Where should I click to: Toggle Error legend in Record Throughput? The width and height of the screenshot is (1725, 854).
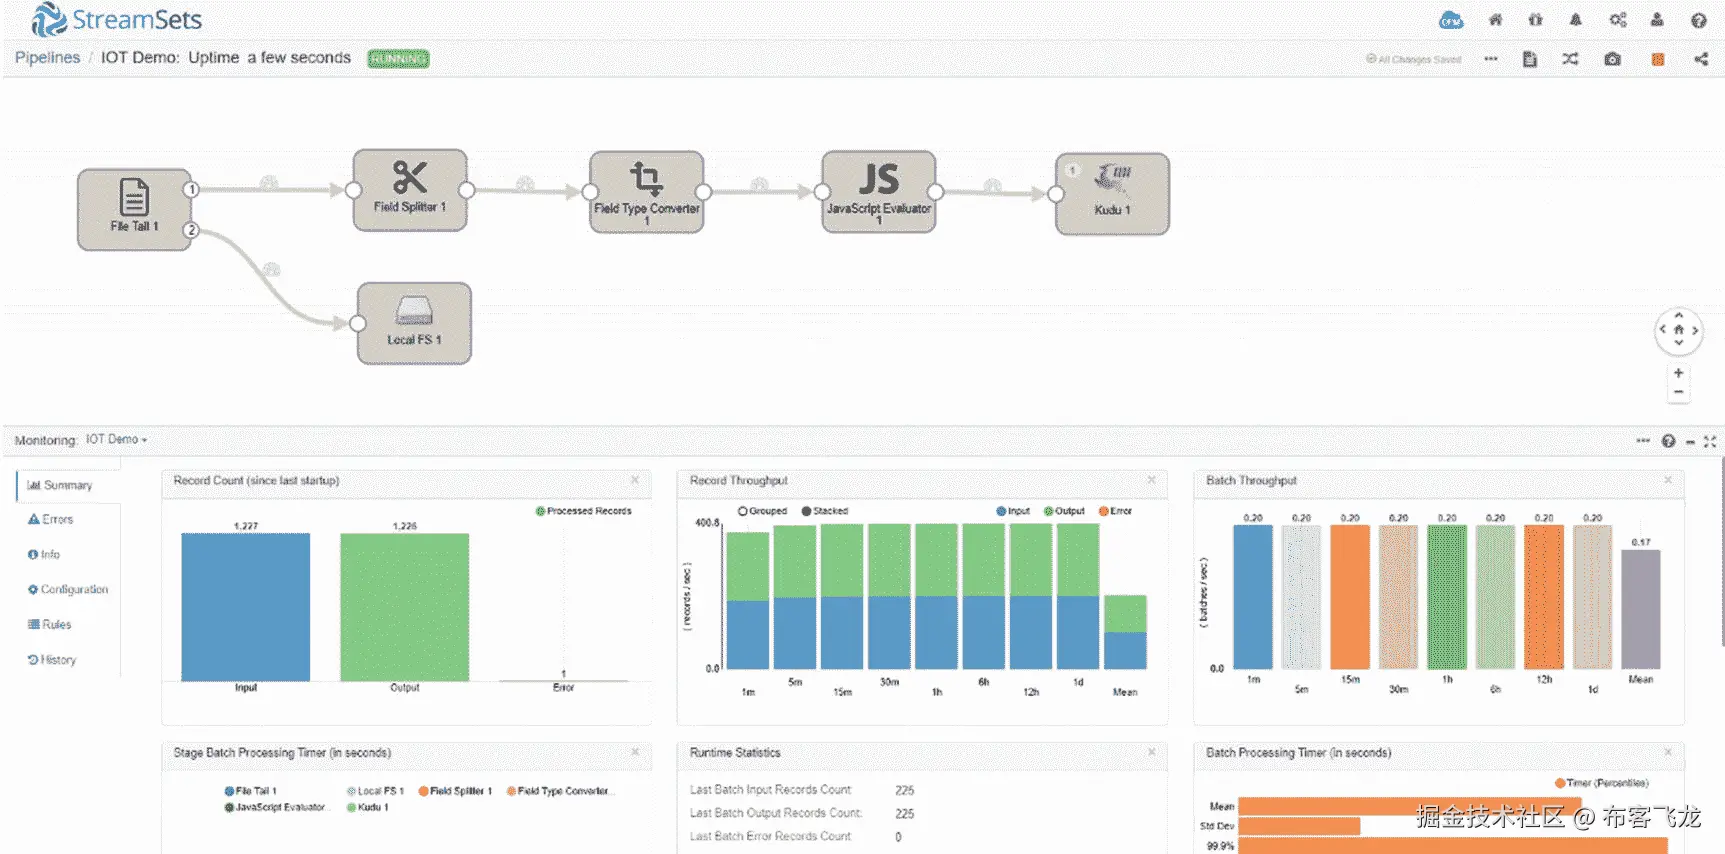click(1115, 511)
